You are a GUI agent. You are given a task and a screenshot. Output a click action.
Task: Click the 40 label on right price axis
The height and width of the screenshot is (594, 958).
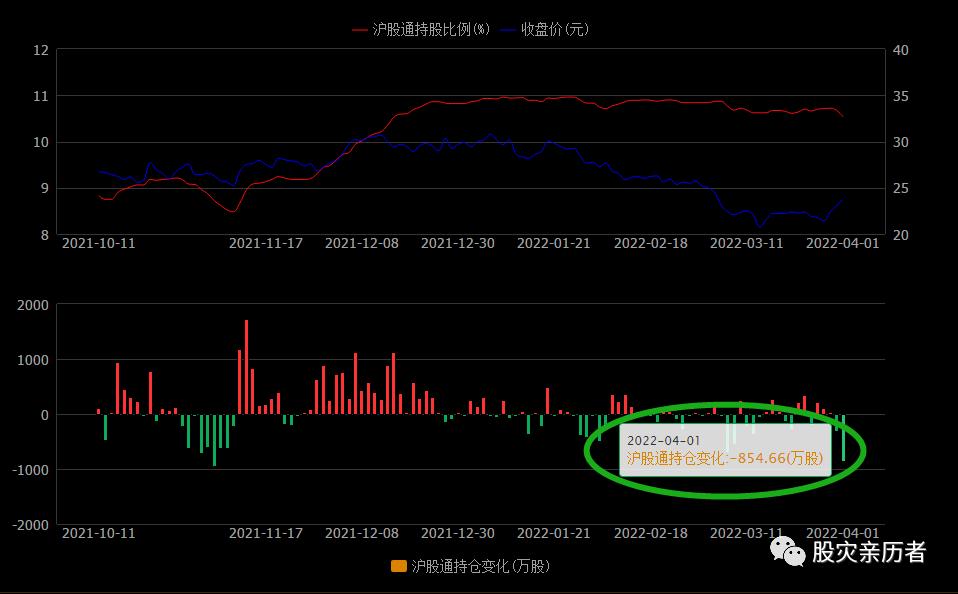(x=900, y=50)
